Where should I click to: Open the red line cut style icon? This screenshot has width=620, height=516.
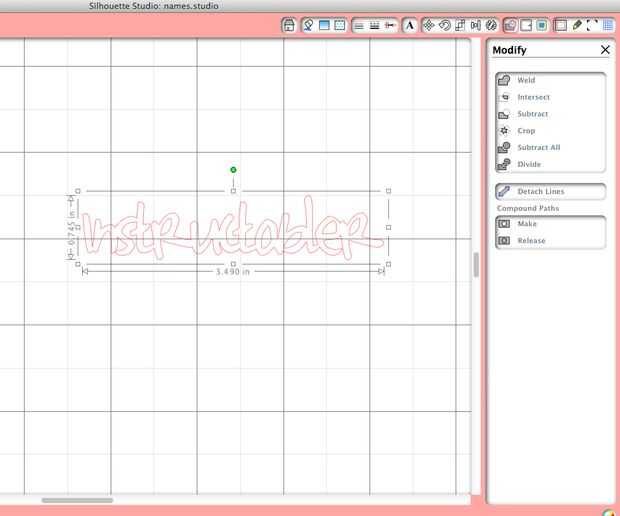[390, 26]
